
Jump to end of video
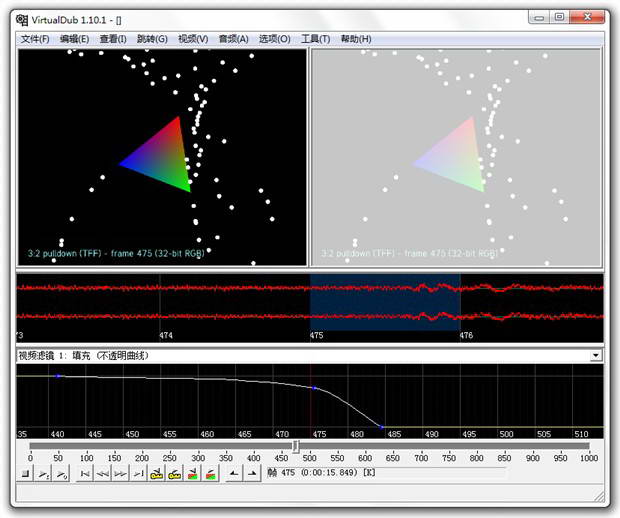click(x=137, y=473)
